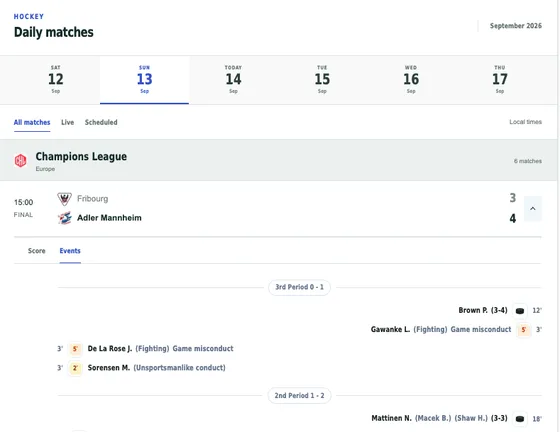Switch to the Scheduled matches filter
Image resolution: width=560 pixels, height=432 pixels.
tap(101, 122)
